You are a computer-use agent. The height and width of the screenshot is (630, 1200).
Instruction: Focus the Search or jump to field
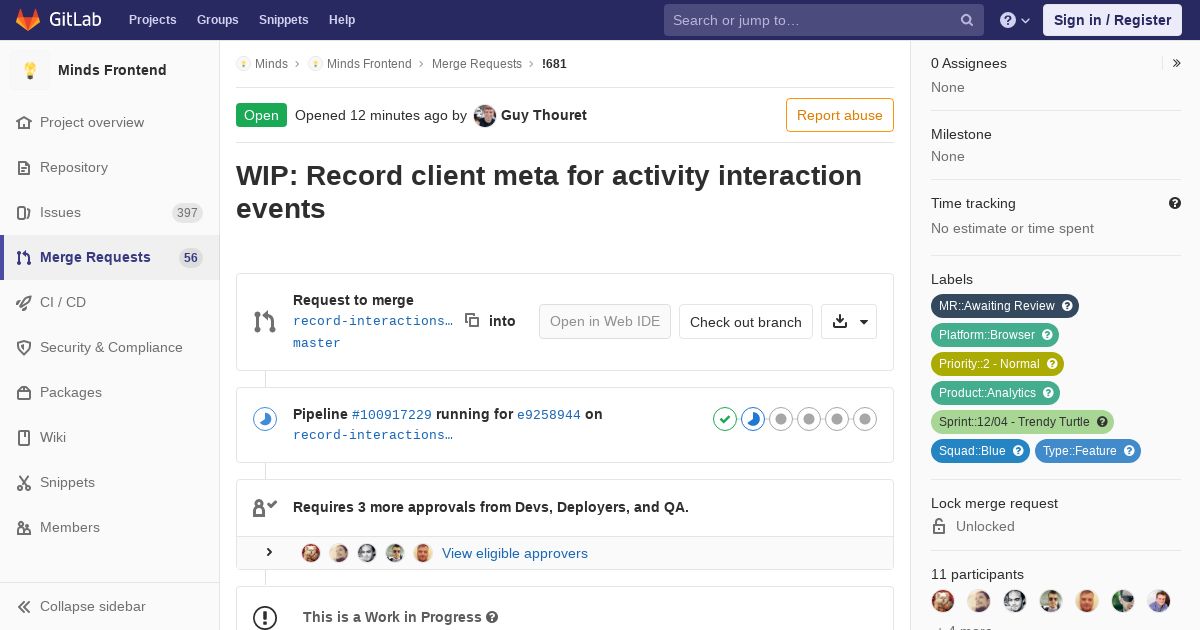(824, 20)
